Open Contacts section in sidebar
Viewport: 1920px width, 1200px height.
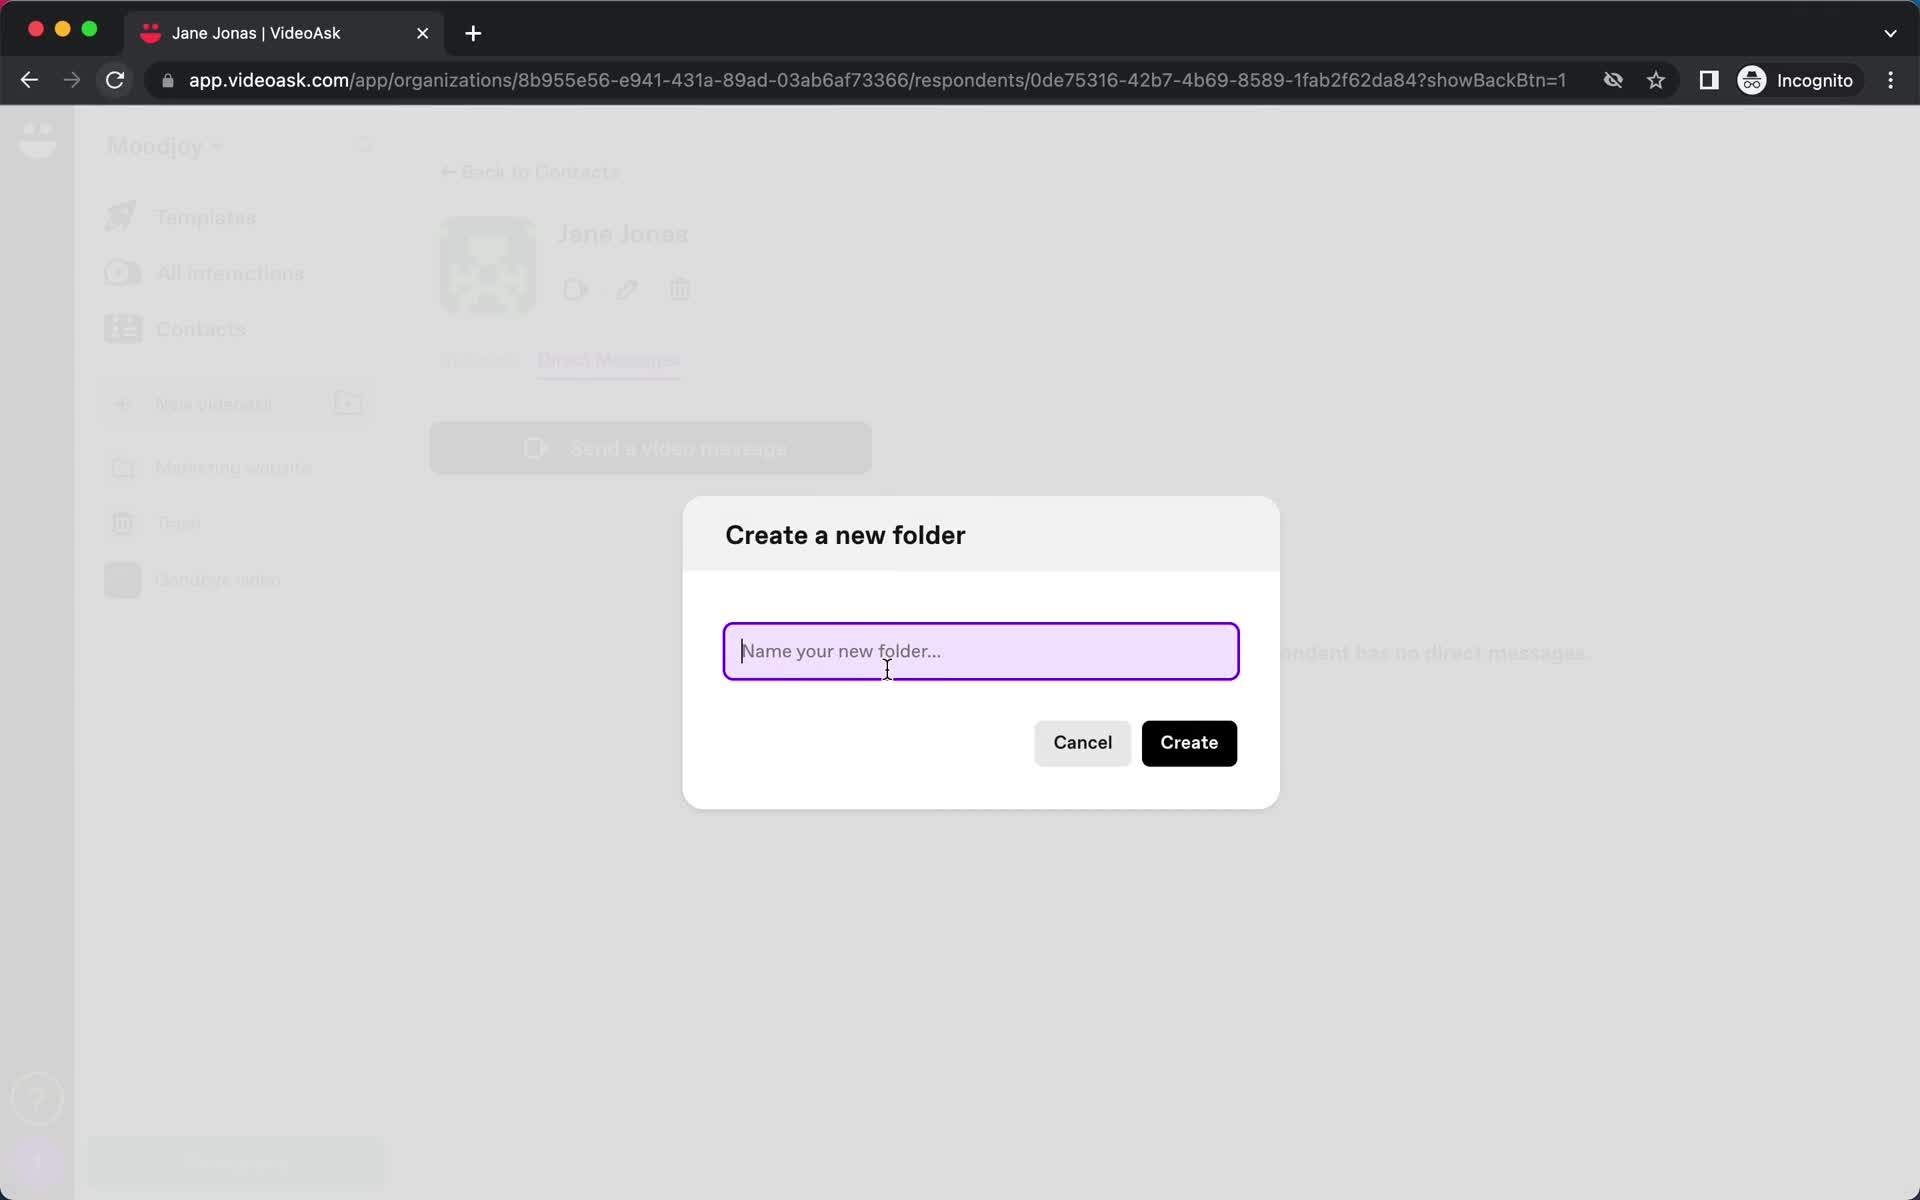(x=199, y=329)
